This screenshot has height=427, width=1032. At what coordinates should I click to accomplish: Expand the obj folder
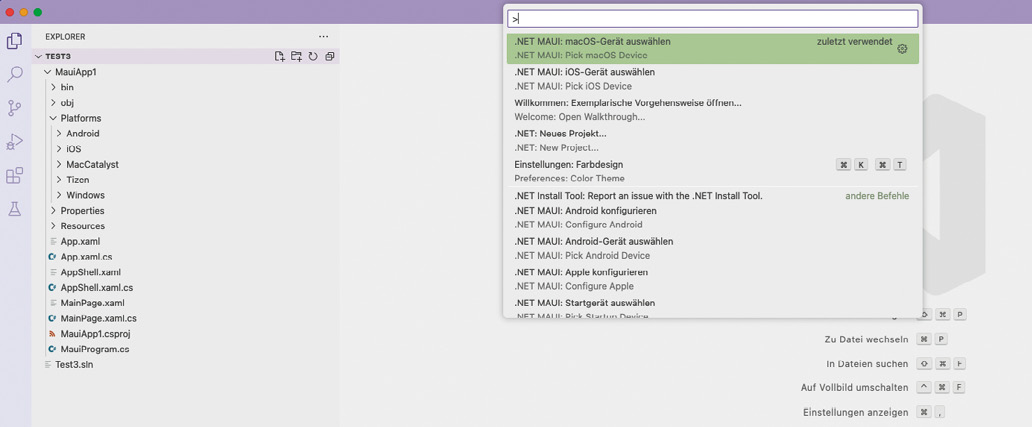[x=53, y=103]
